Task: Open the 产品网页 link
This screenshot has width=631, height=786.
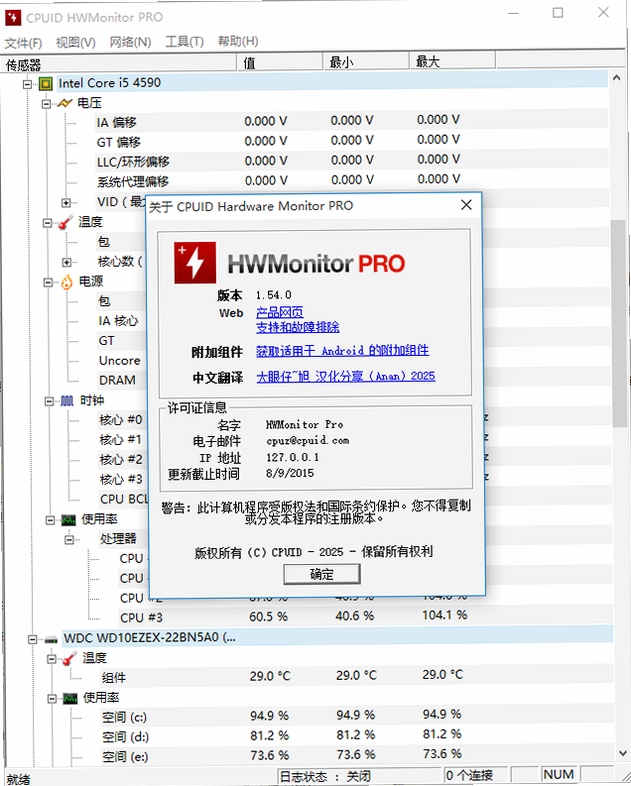Action: click(280, 313)
